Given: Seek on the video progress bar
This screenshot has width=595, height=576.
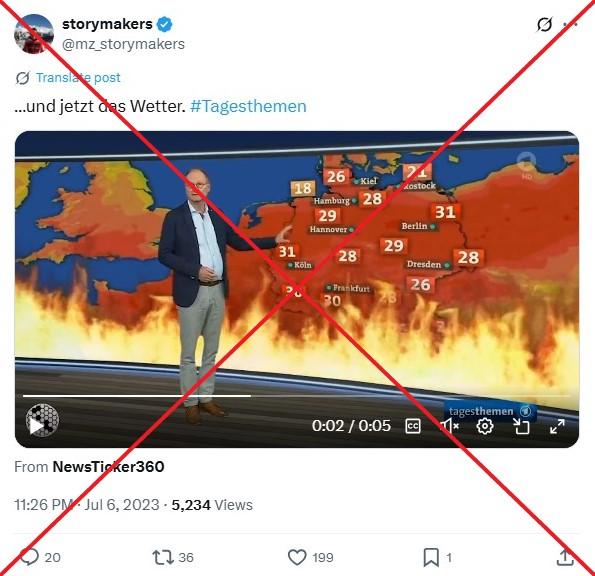Looking at the screenshot, I should click(x=297, y=396).
